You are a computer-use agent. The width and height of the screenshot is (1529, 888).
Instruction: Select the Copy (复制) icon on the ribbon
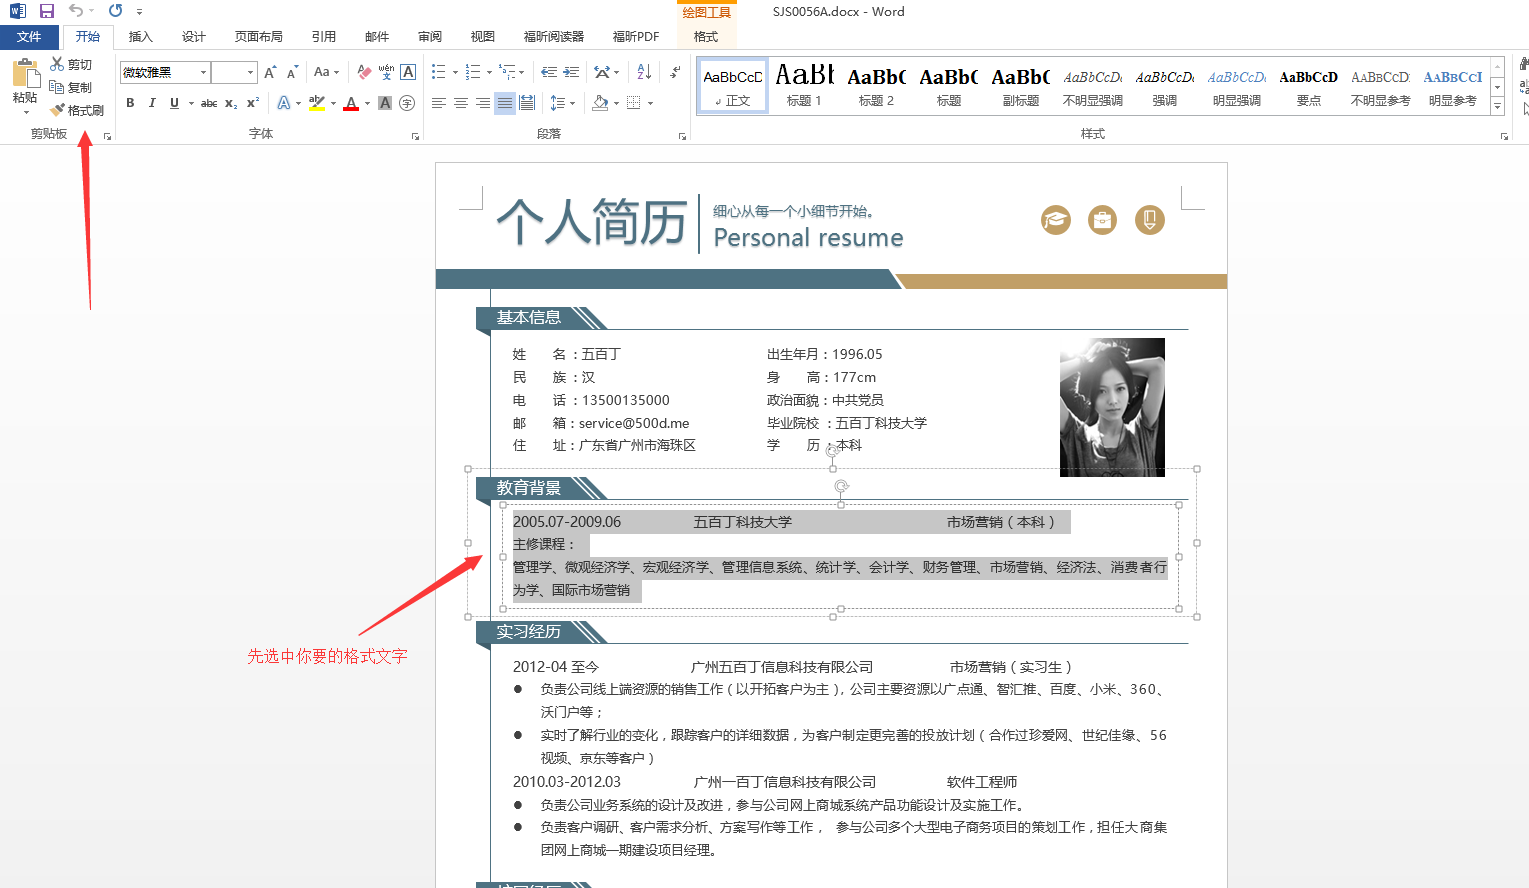pyautogui.click(x=71, y=88)
